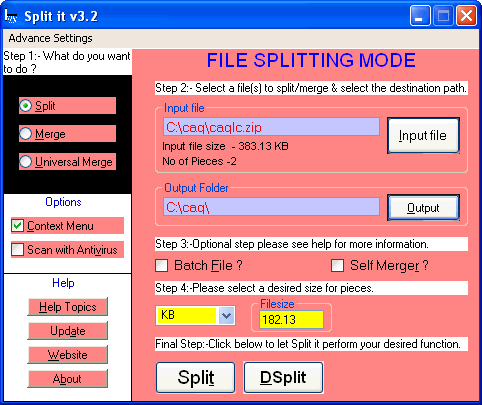Screen dimensions: 482x405
Task: Select the Universal Merge mode
Action: click(26, 162)
